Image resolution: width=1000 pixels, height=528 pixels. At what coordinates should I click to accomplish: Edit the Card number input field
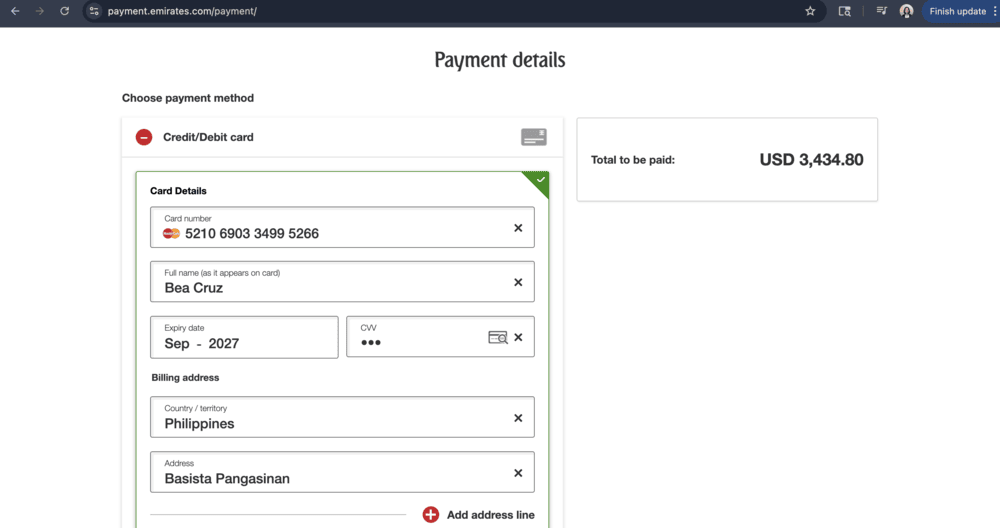[x=342, y=227]
